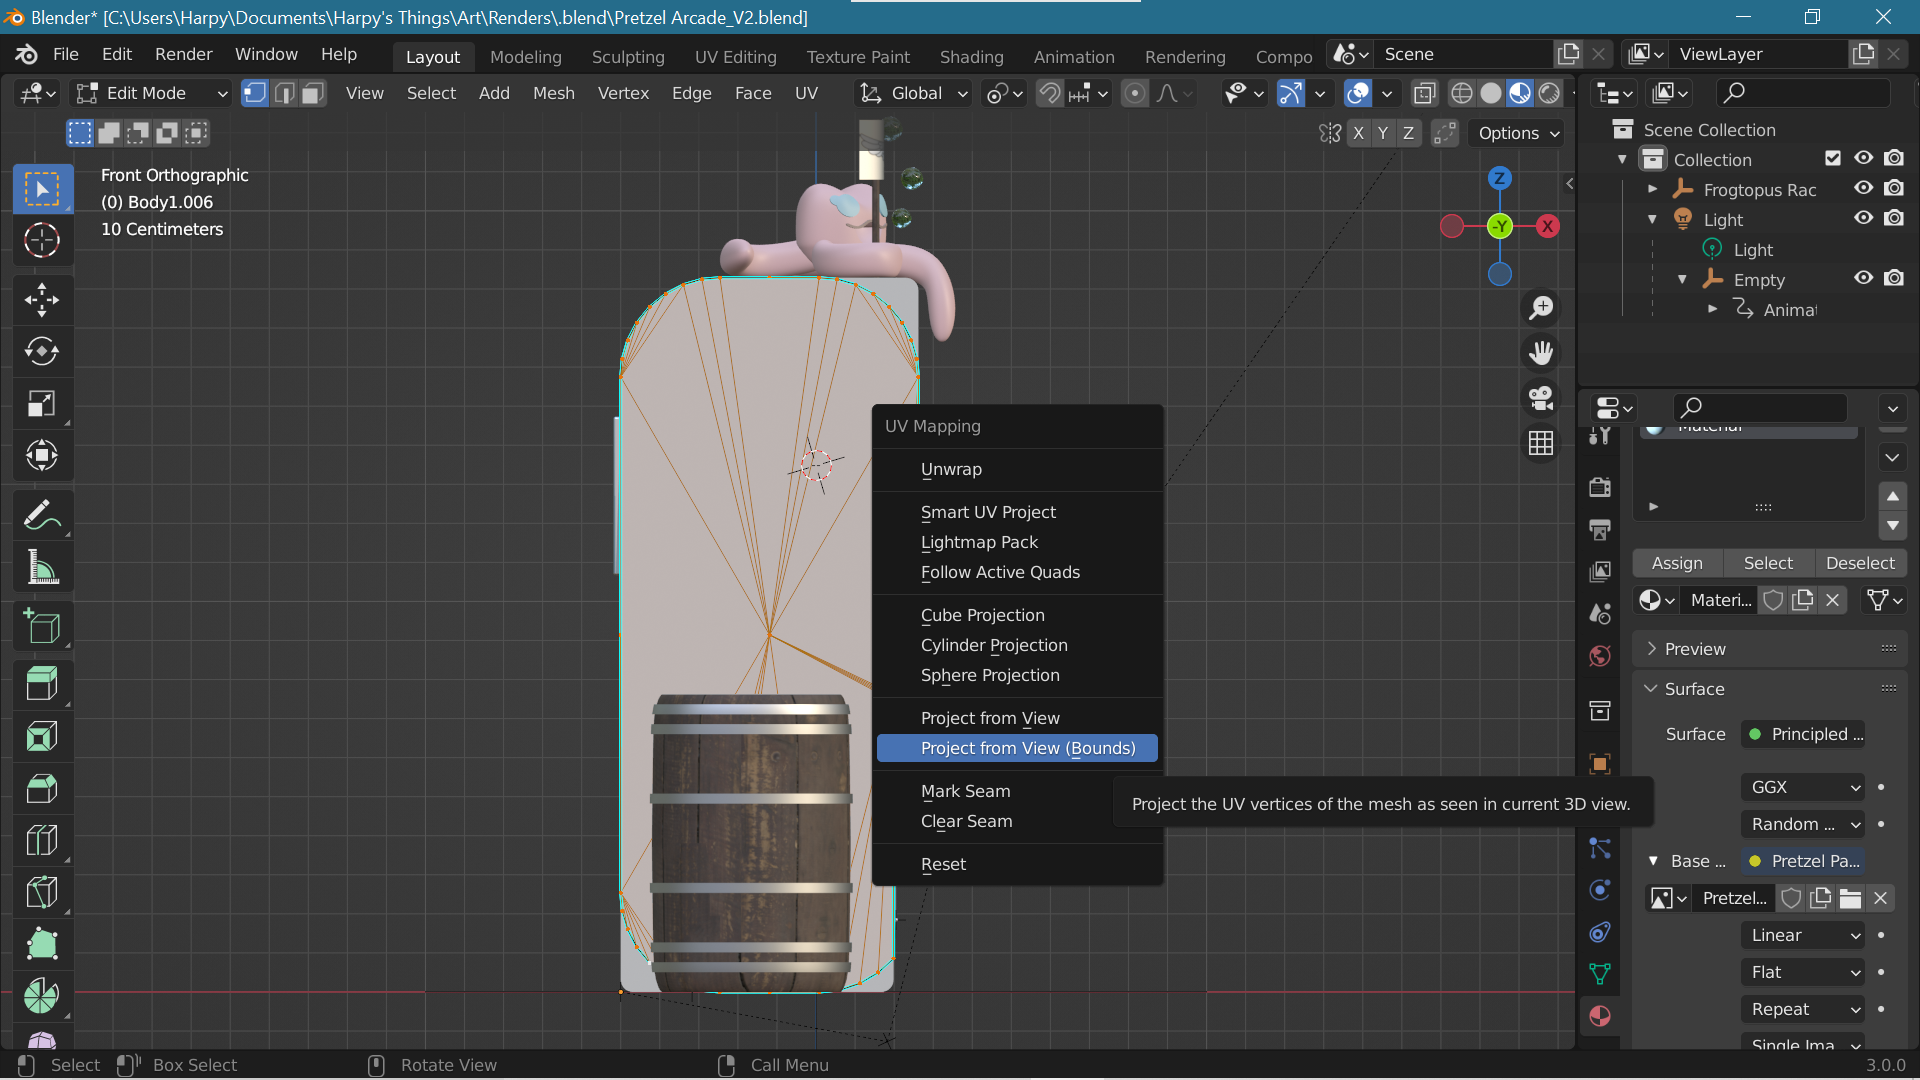This screenshot has height=1080, width=1920.
Task: Switch to UV Editing workspace tab
Action: click(735, 57)
